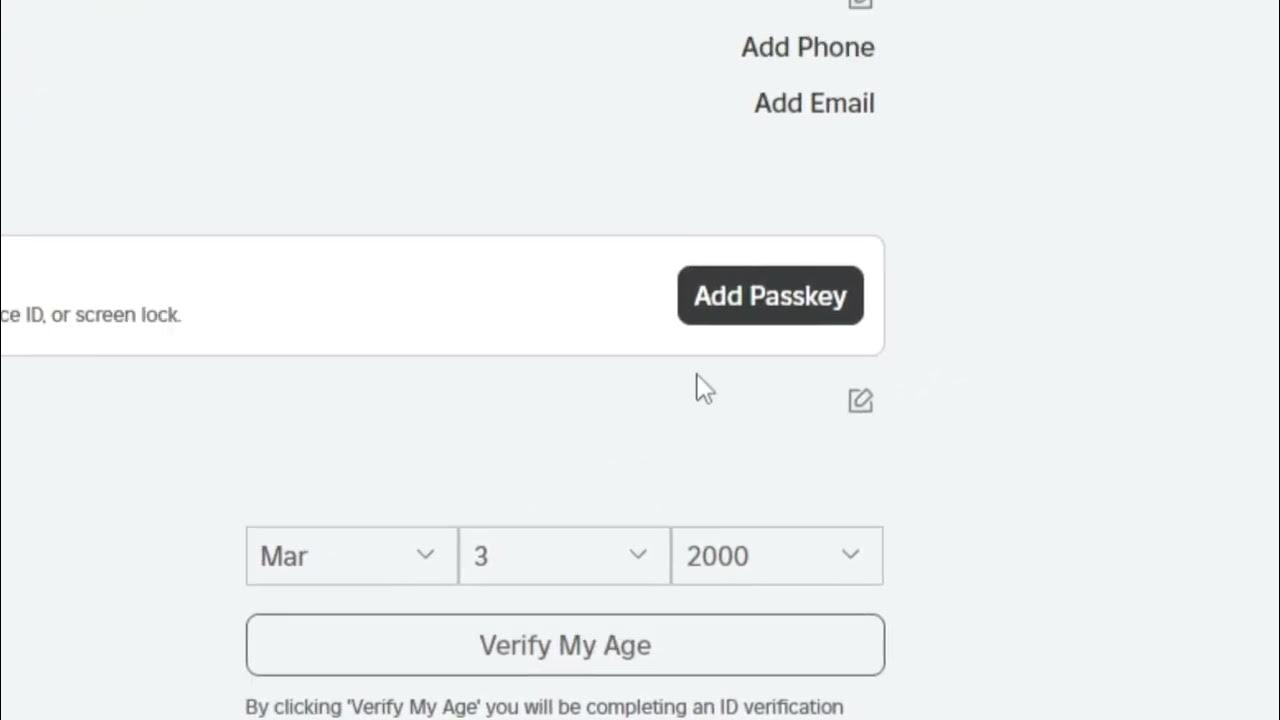Click the Add Phone link
1280x720 pixels.
[807, 47]
